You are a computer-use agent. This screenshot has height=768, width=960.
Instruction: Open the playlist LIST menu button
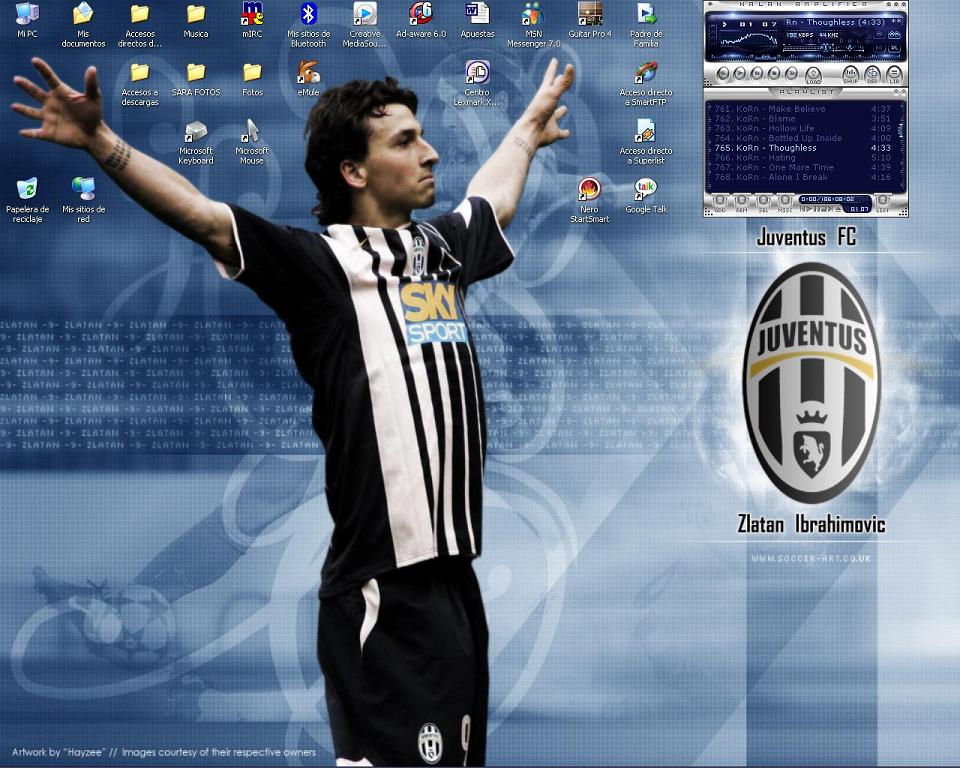point(883,203)
